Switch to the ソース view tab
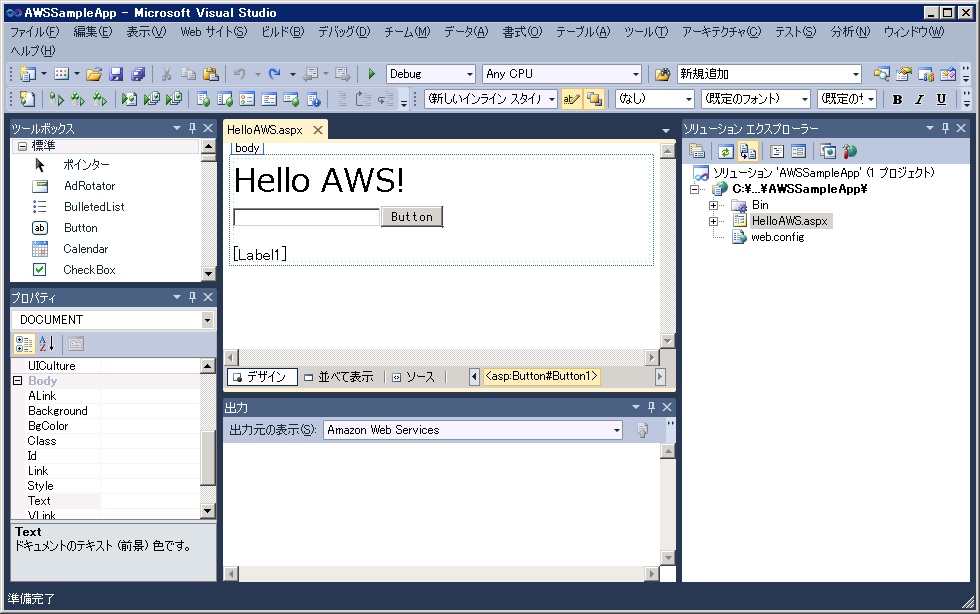The width and height of the screenshot is (980, 614). pos(414,377)
